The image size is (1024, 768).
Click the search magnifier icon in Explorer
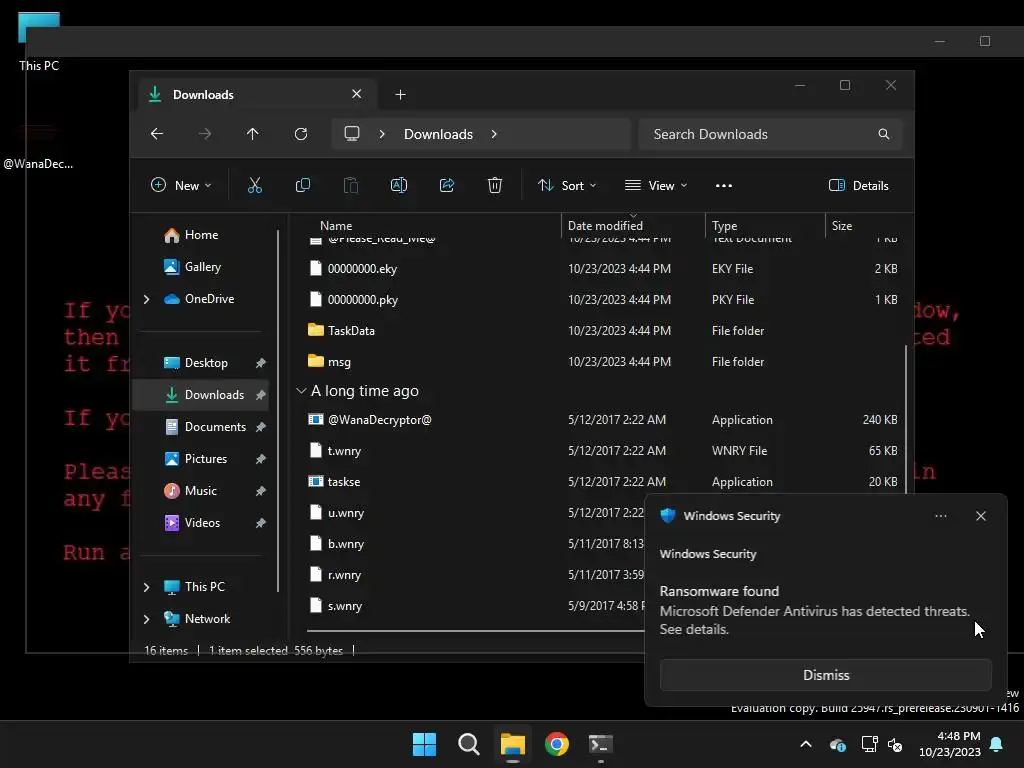(884, 134)
